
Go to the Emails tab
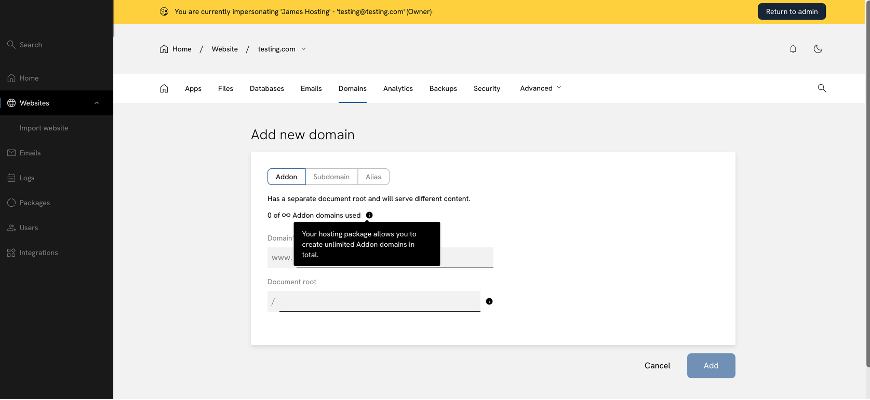coord(311,88)
